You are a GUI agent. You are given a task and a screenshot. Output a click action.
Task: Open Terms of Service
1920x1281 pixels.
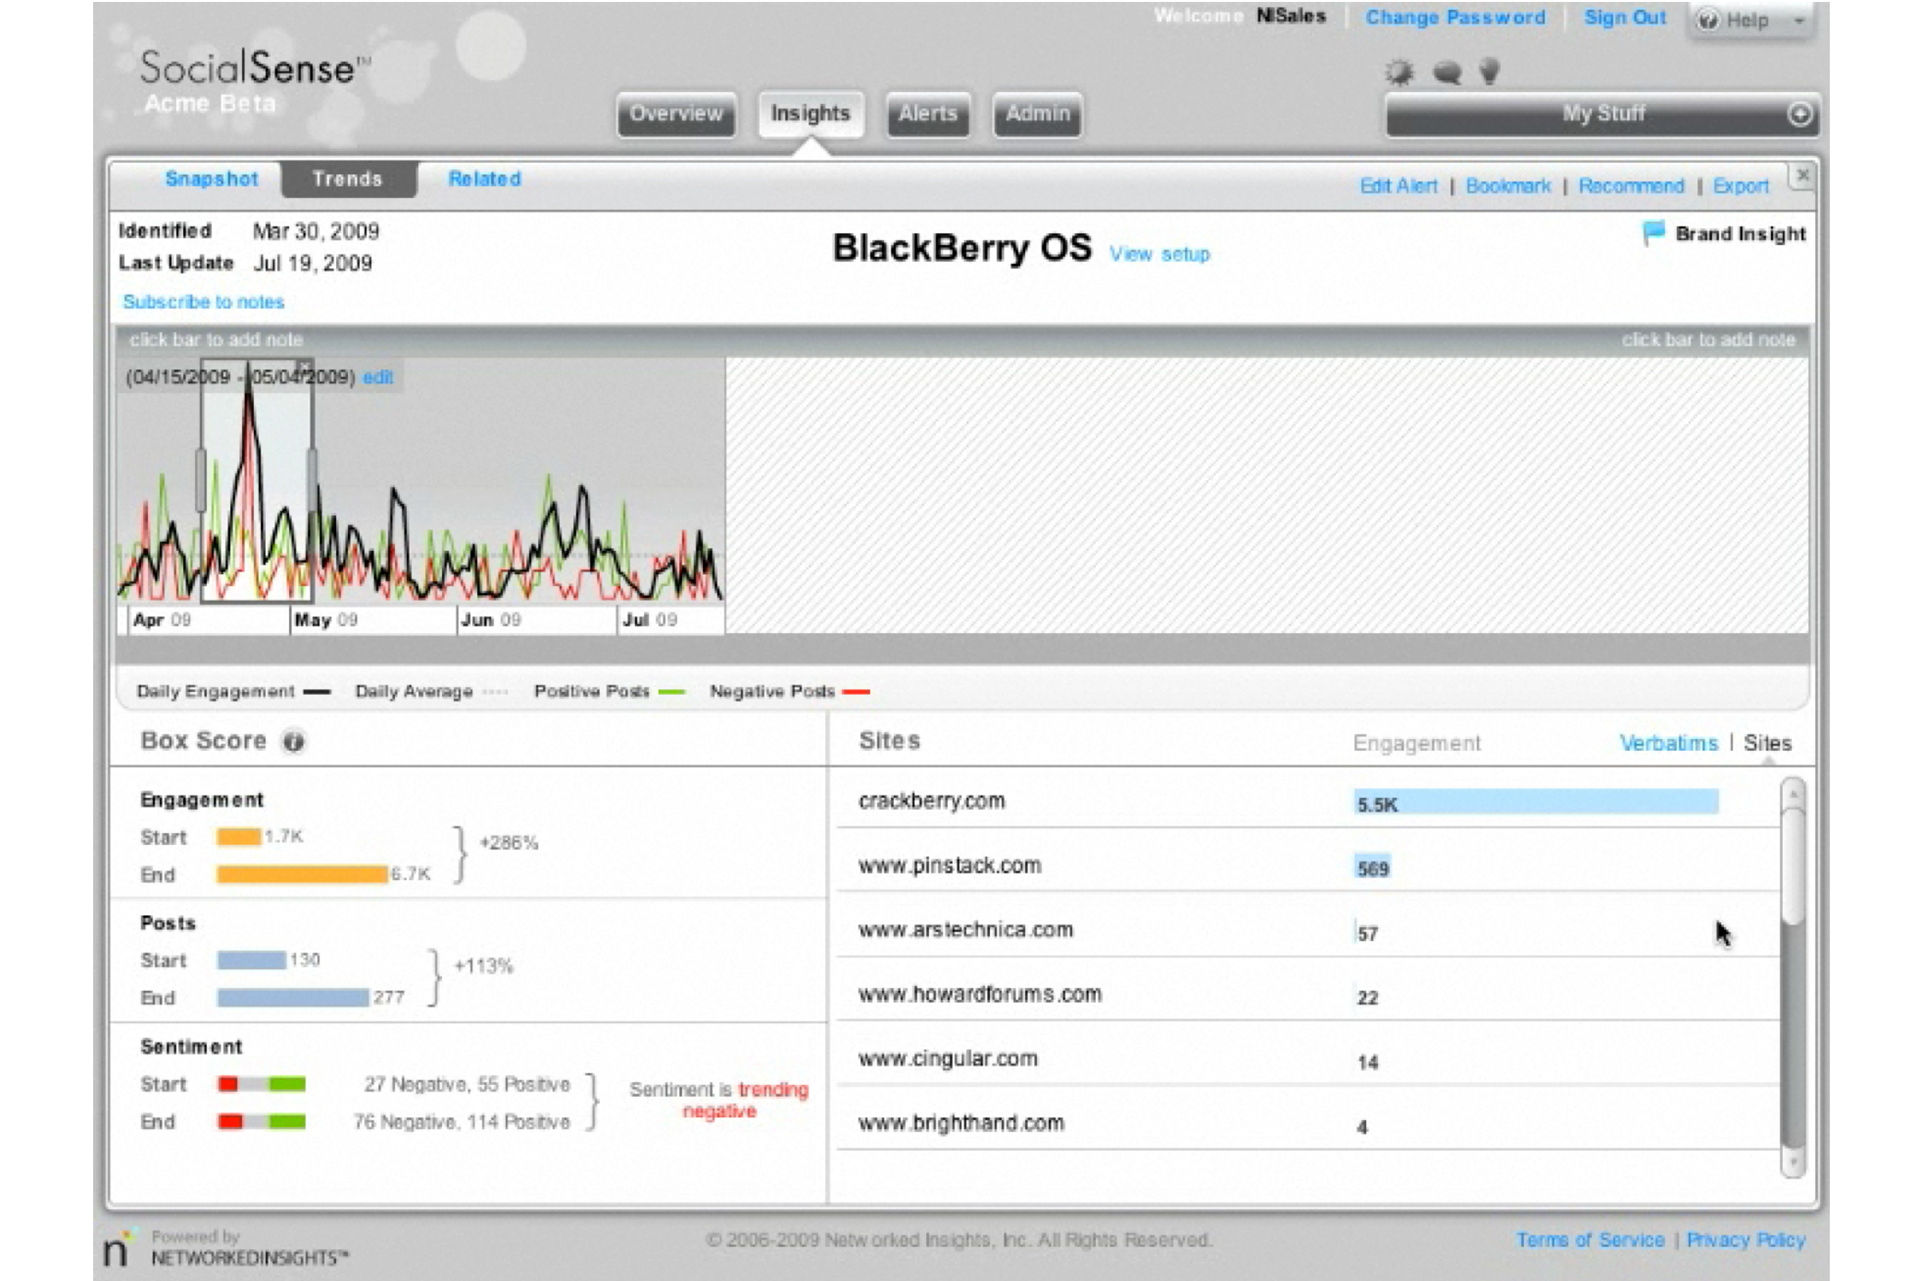coord(1590,1240)
